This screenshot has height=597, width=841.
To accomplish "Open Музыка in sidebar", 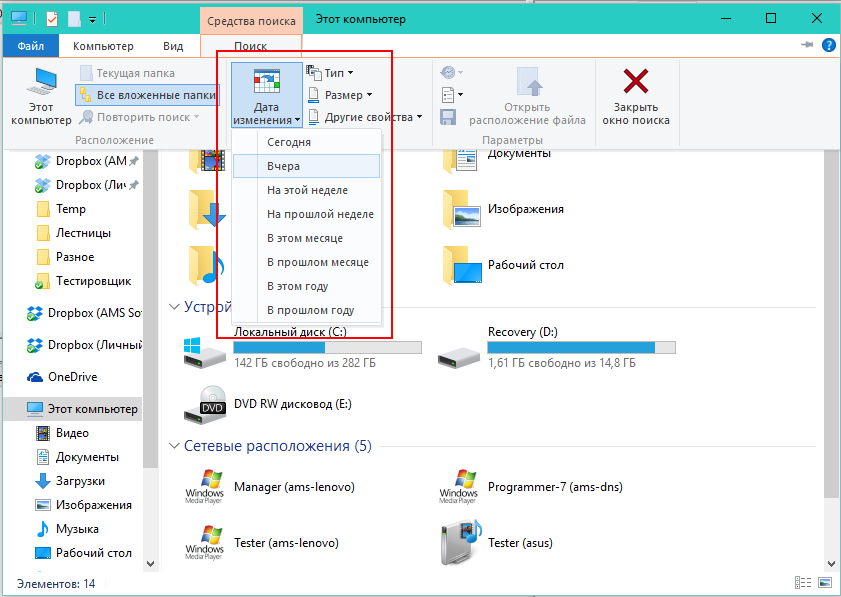I will [67, 529].
